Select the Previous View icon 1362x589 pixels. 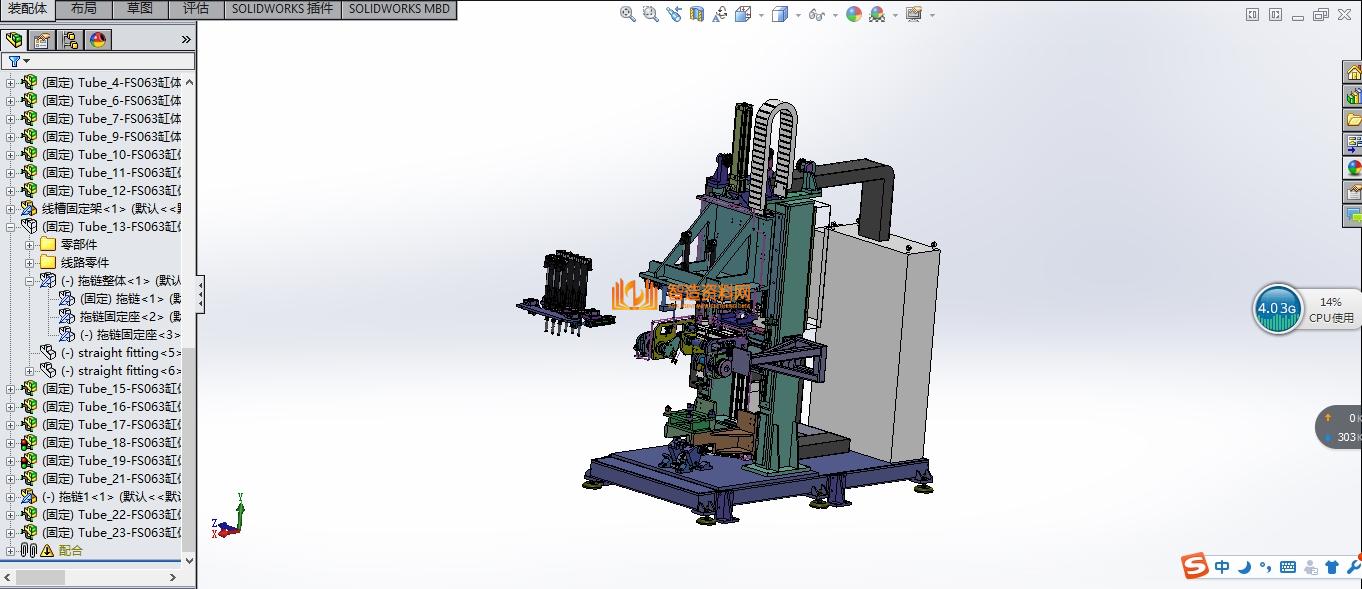[x=673, y=14]
